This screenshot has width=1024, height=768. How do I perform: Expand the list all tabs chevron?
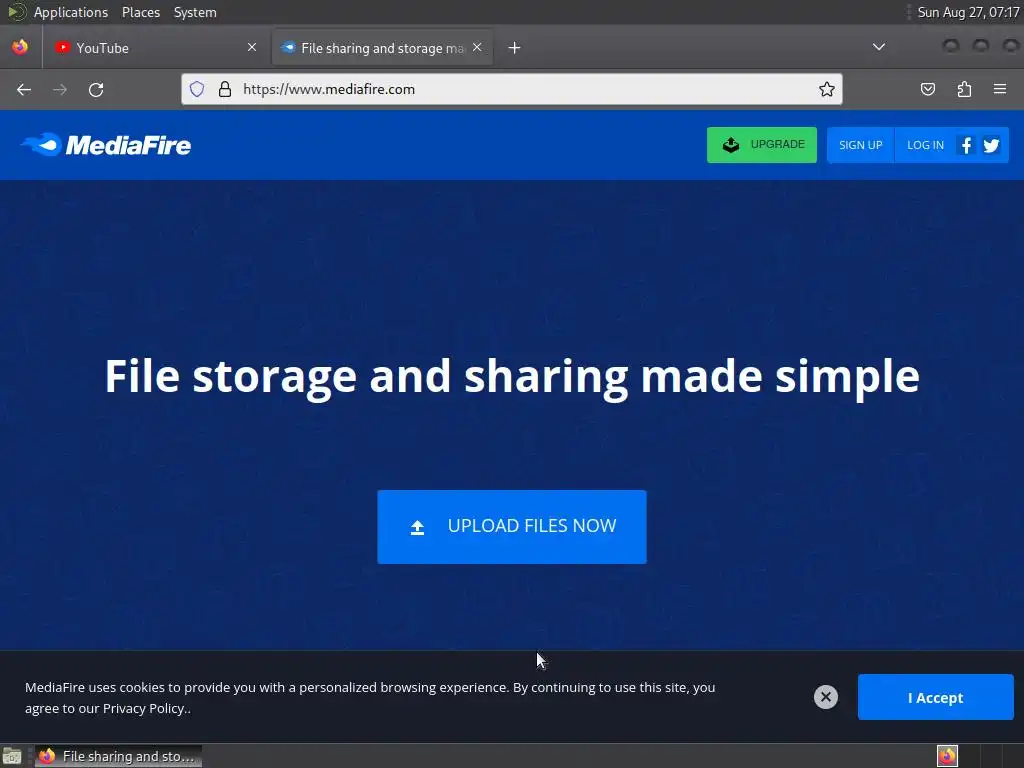(x=879, y=47)
